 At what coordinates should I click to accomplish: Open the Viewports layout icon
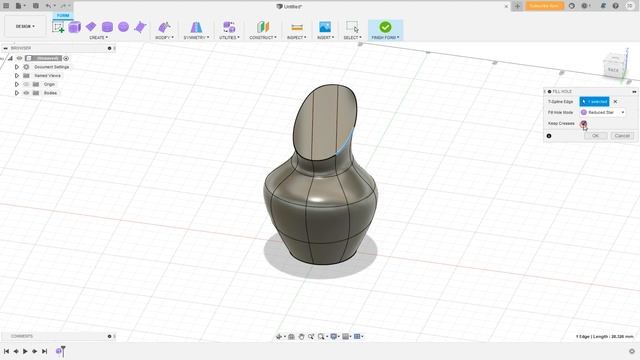(357, 336)
